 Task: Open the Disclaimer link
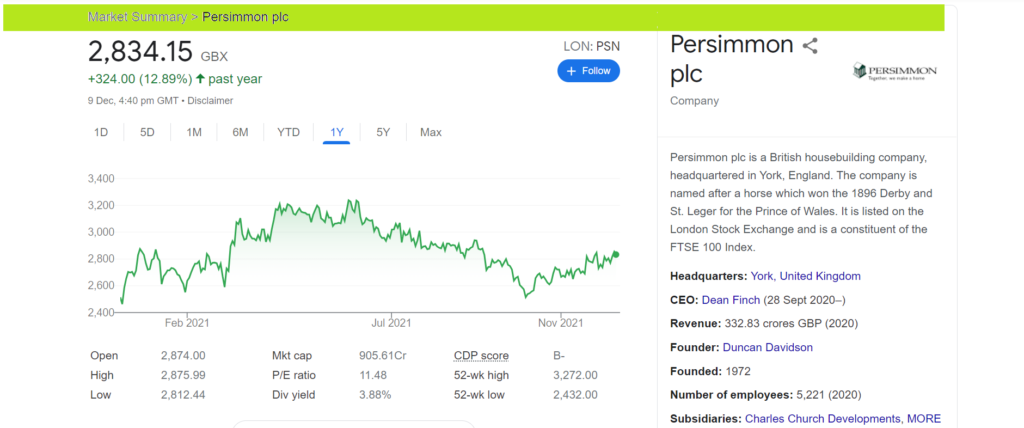[212, 101]
